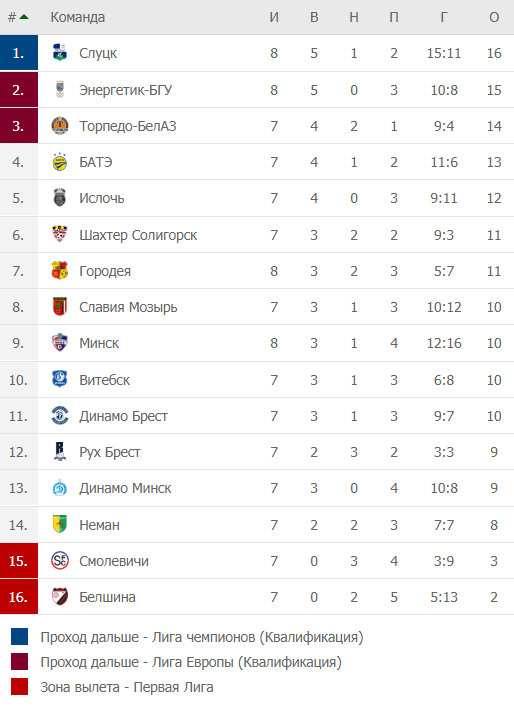Click the yellow БАТЭ club emblem
514x706 pixels.
(59, 162)
